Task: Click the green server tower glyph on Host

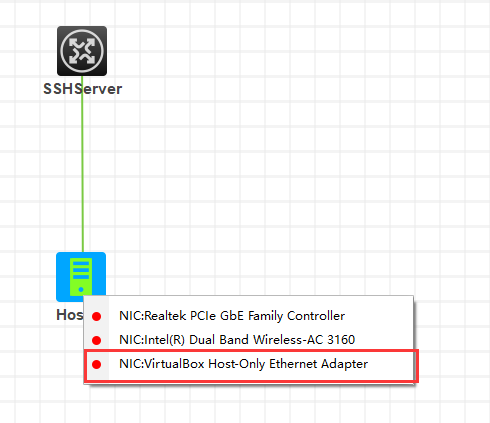Action: (x=81, y=277)
